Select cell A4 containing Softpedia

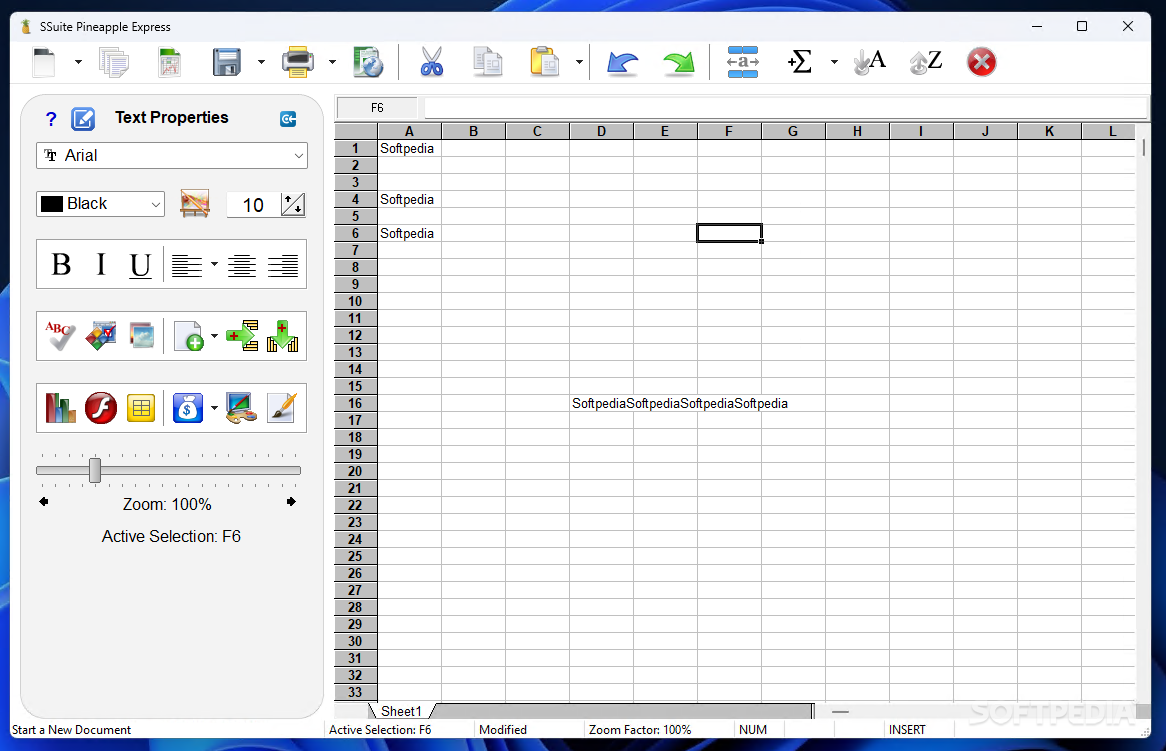coord(410,199)
